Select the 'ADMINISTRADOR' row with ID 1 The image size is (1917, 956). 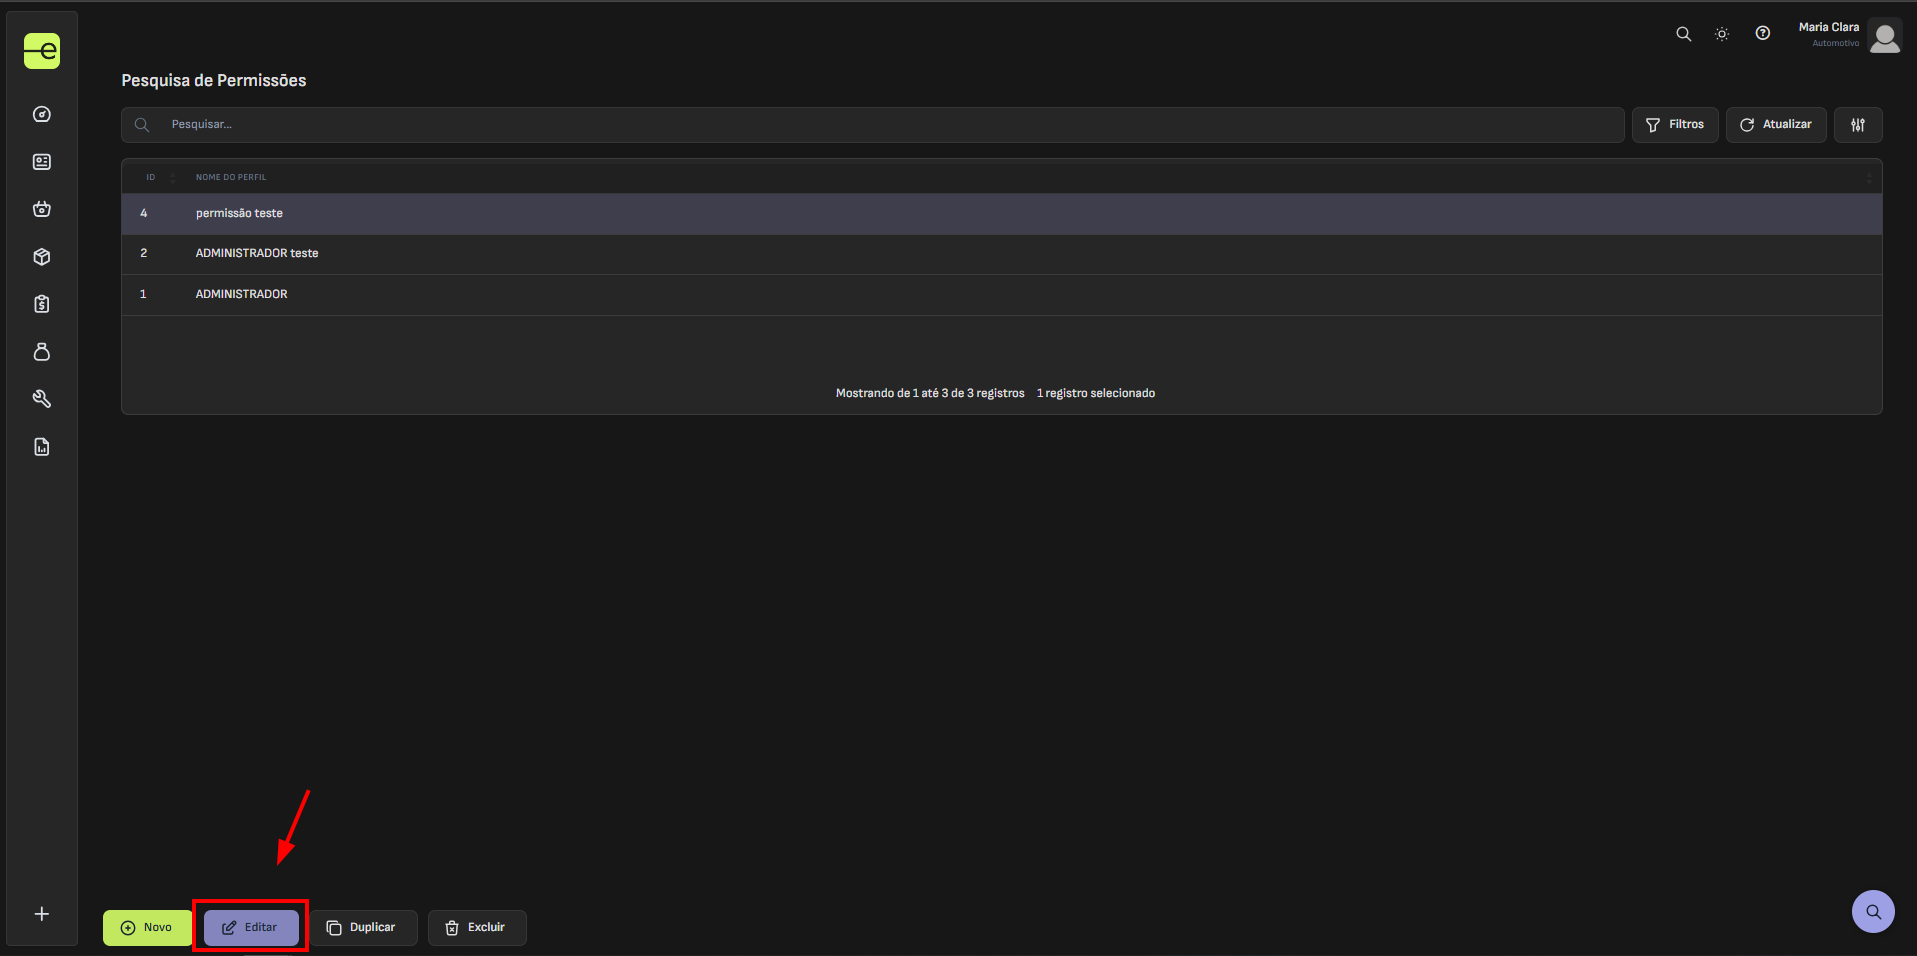pyautogui.click(x=1002, y=295)
